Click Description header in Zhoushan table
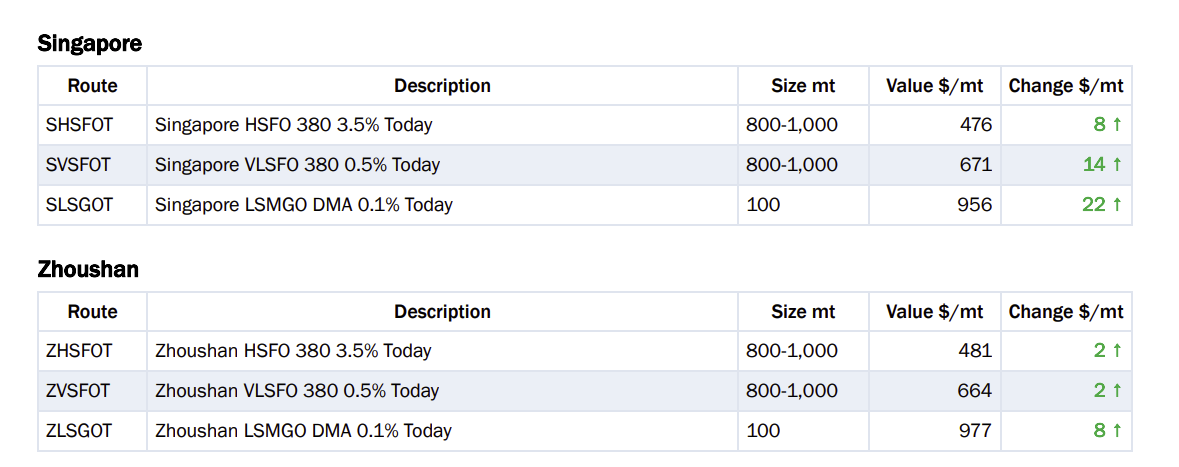The height and width of the screenshot is (467, 1179). (x=442, y=311)
